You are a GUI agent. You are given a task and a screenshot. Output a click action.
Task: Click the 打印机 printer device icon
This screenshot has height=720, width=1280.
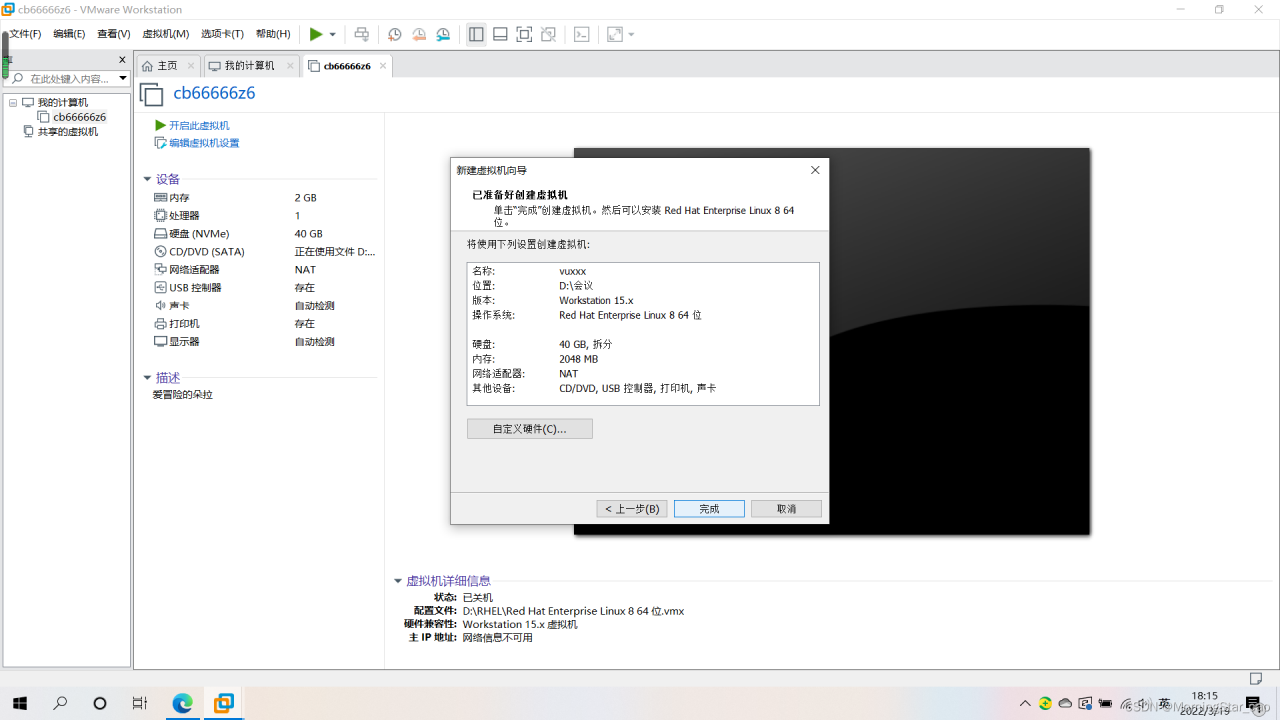coord(160,324)
